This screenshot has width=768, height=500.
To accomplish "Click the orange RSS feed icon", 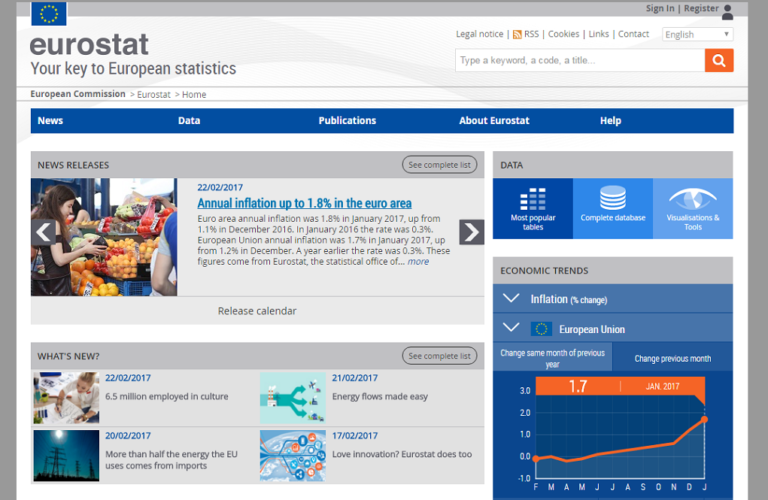I will click(x=517, y=35).
